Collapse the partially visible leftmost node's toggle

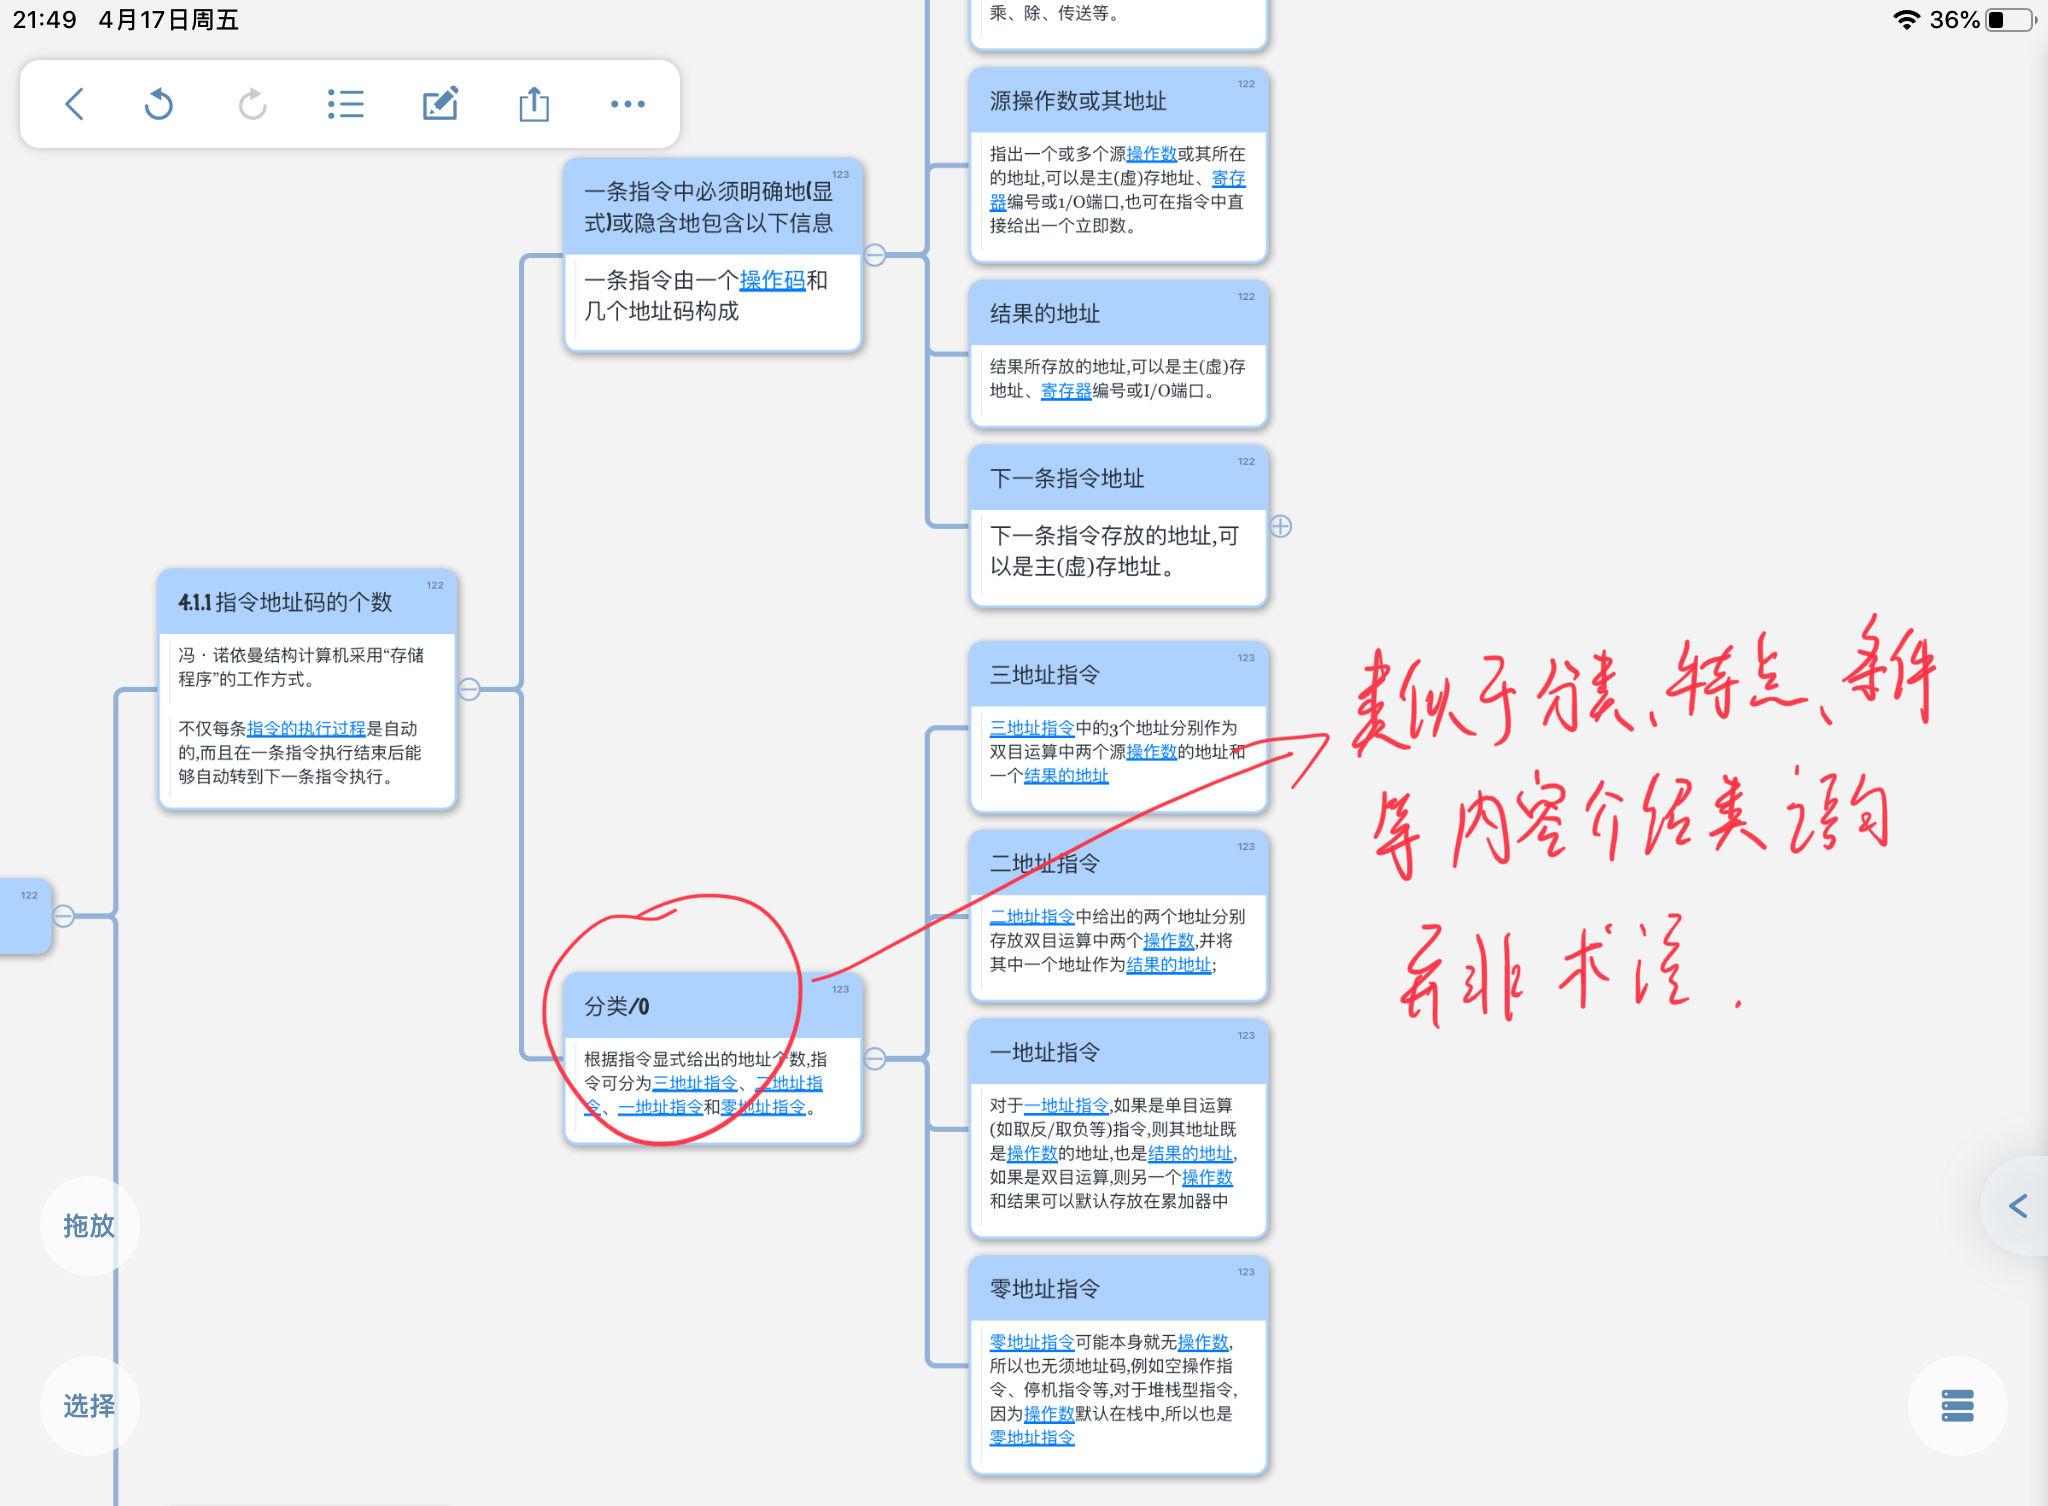[x=63, y=915]
